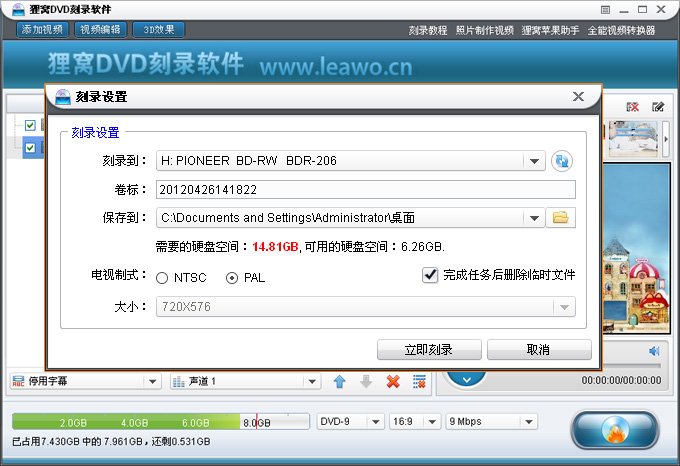Click the disable menu template icon
Screen dimensions: 680x466
pyautogui.click(x=632, y=107)
